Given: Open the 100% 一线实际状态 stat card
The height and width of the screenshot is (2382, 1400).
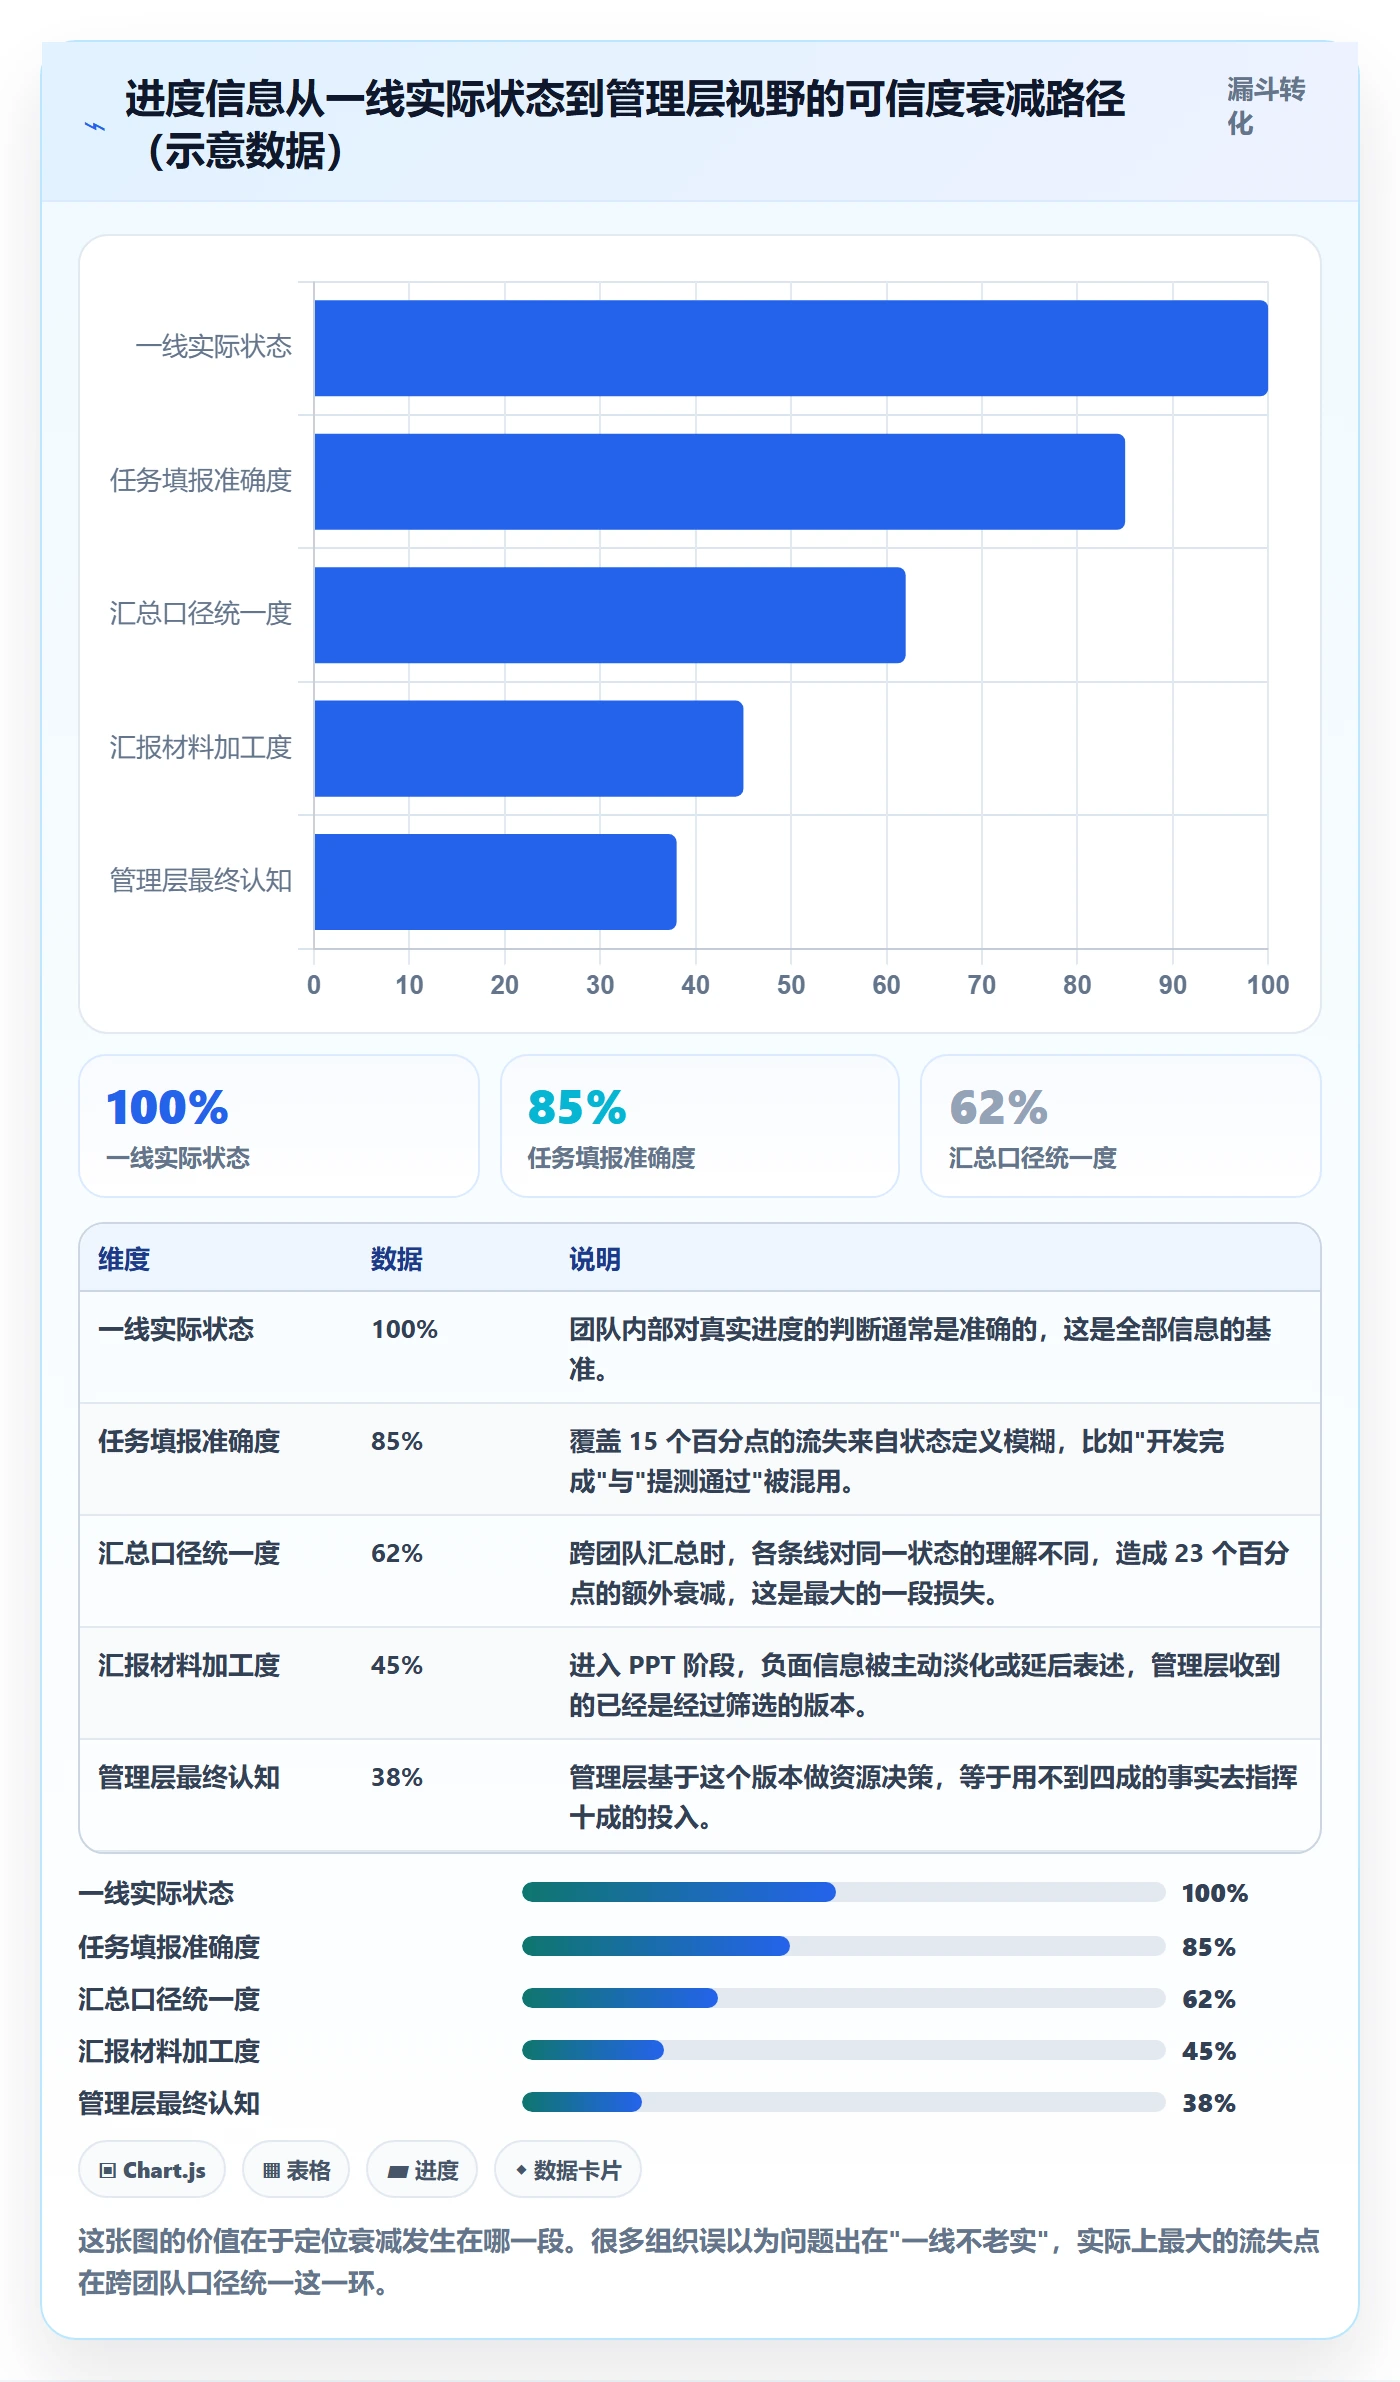Looking at the screenshot, I should point(279,1126).
